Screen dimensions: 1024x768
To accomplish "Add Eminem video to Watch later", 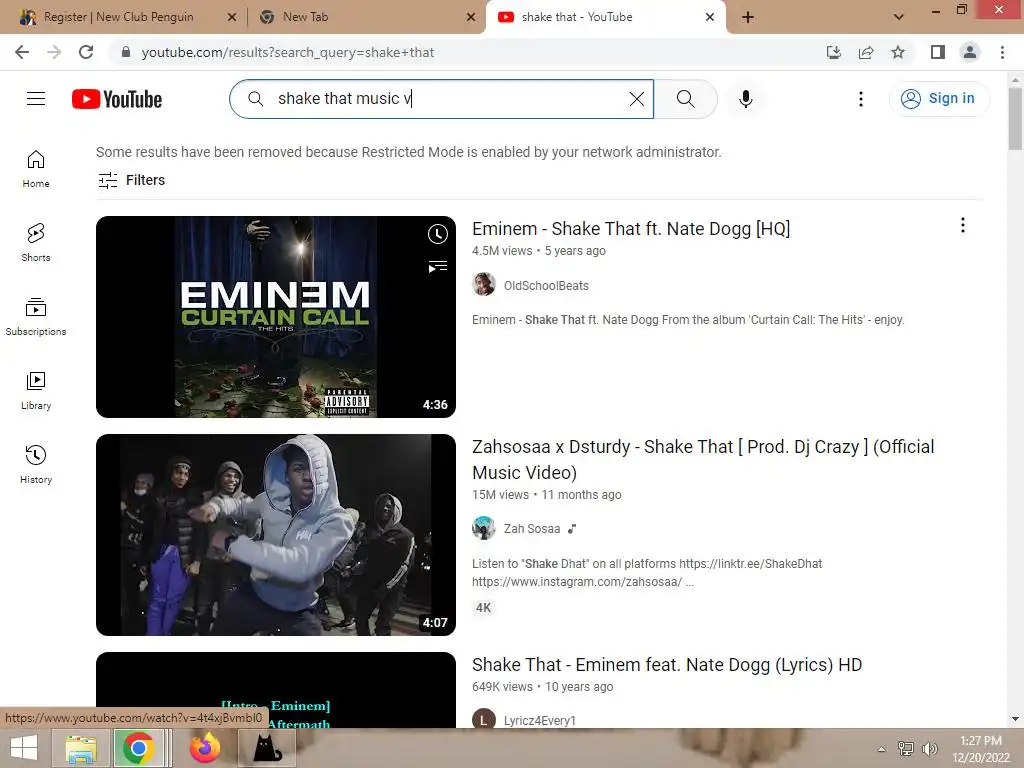I will [x=438, y=234].
